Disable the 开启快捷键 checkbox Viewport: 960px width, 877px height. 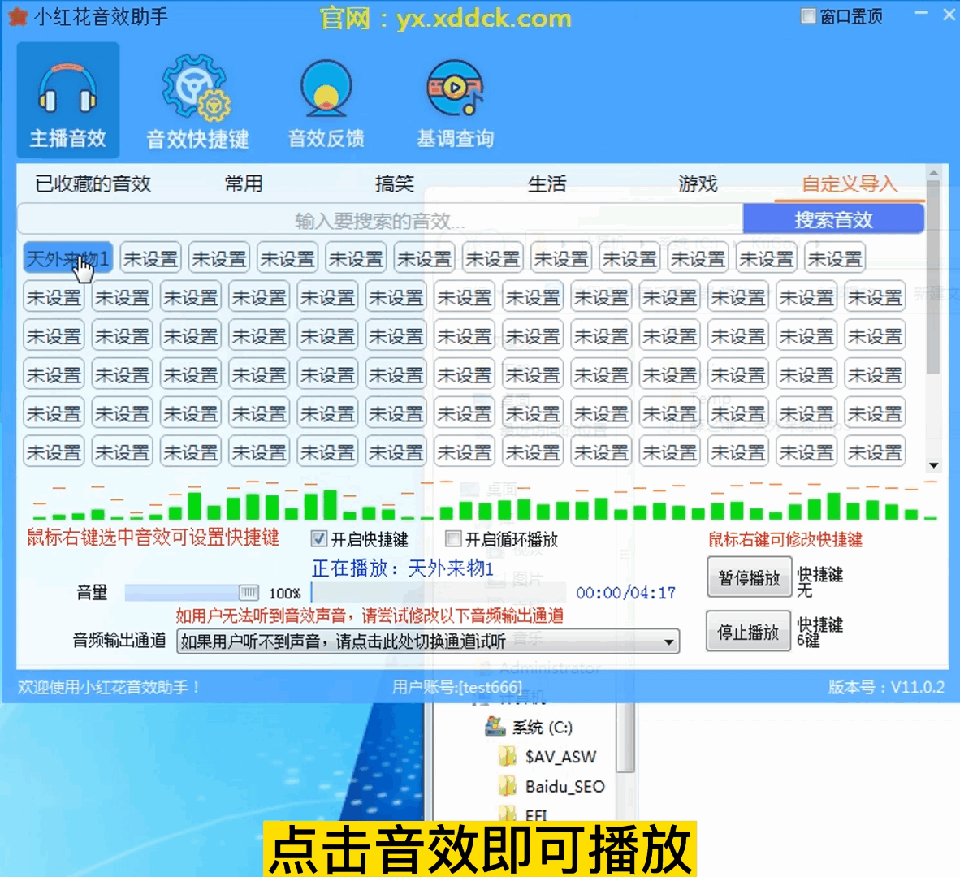[318, 539]
